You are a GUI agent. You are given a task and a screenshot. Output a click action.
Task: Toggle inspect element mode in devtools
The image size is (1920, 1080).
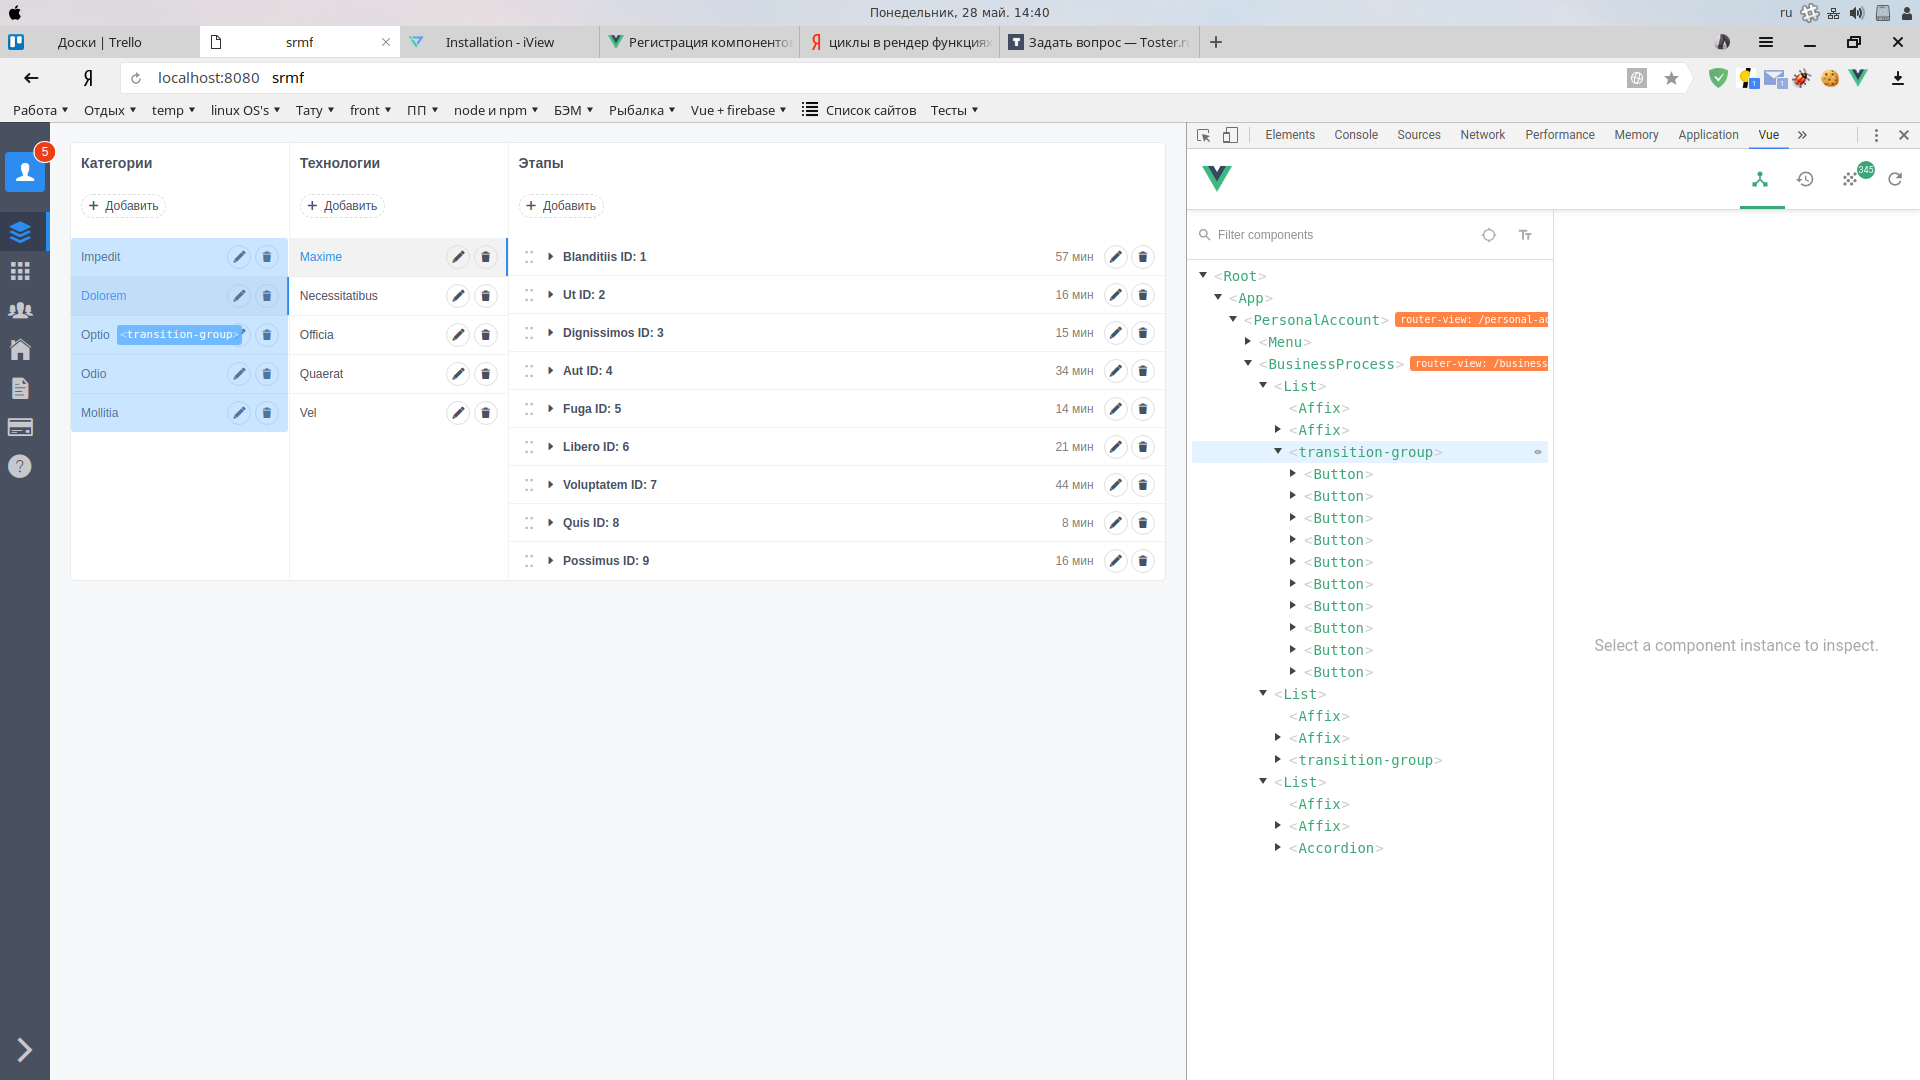[x=1204, y=135]
